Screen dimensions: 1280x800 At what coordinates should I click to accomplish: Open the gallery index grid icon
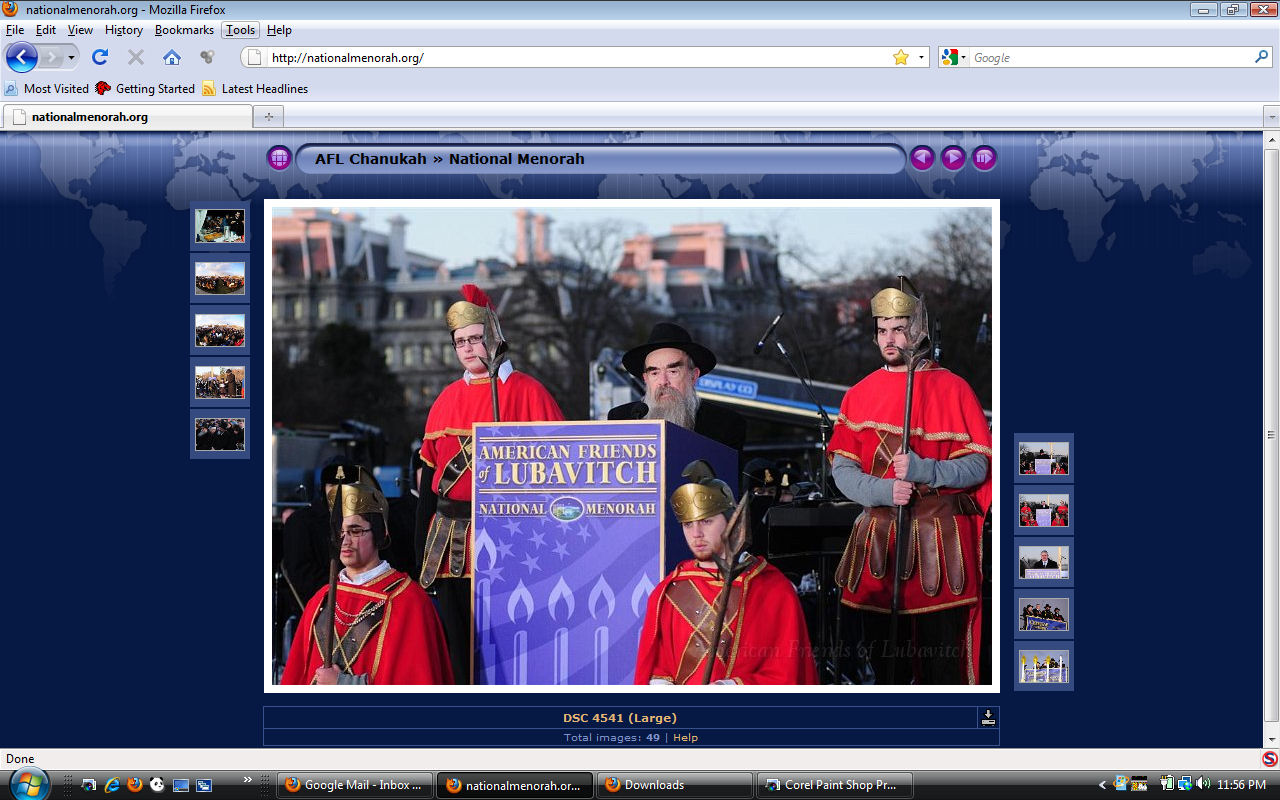[279, 158]
